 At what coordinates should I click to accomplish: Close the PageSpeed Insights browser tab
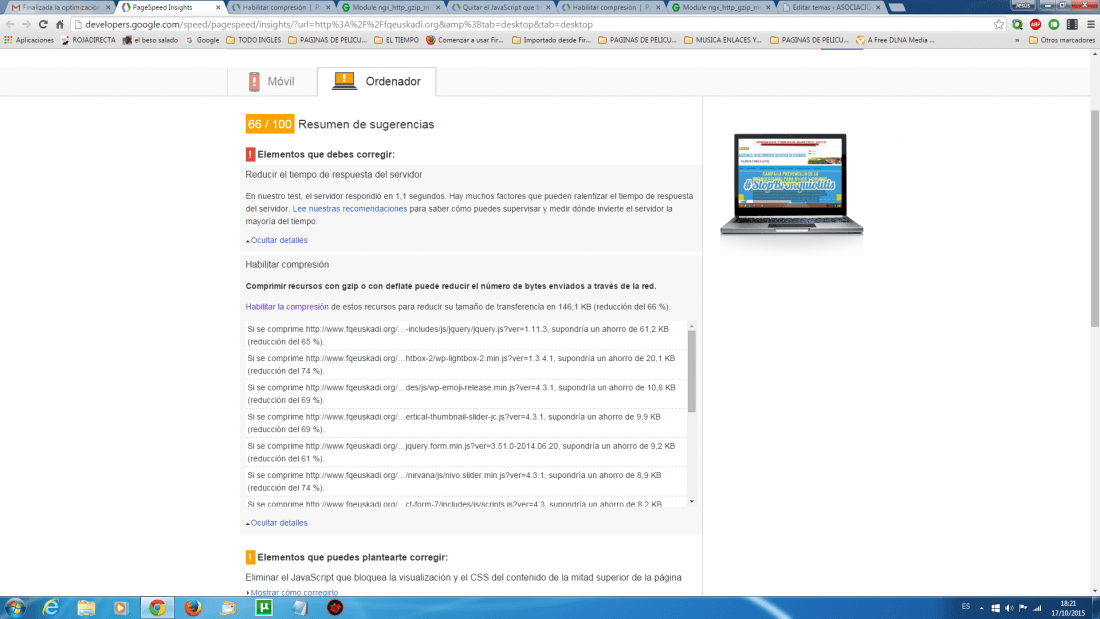(218, 7)
